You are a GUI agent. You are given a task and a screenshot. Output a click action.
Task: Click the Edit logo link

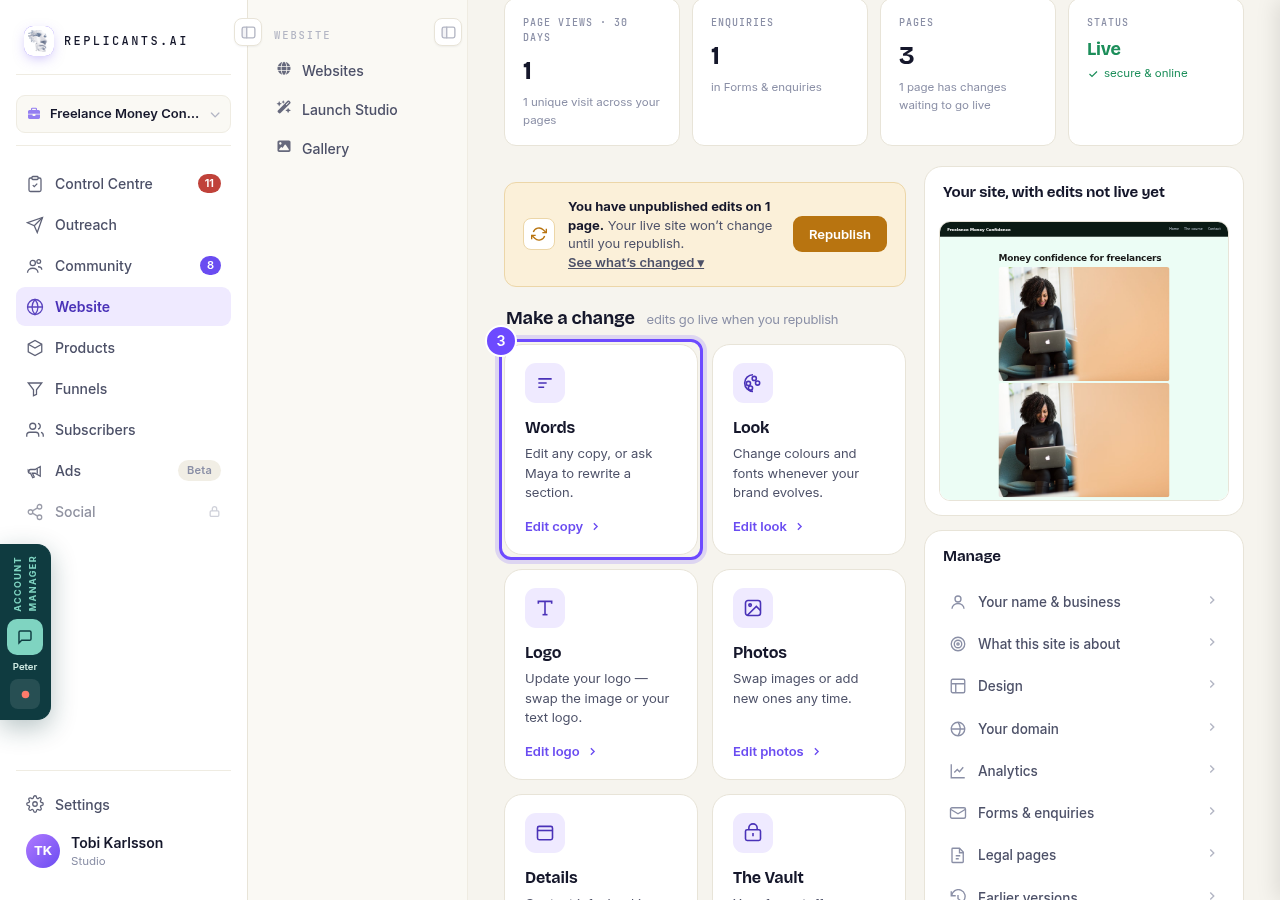561,752
